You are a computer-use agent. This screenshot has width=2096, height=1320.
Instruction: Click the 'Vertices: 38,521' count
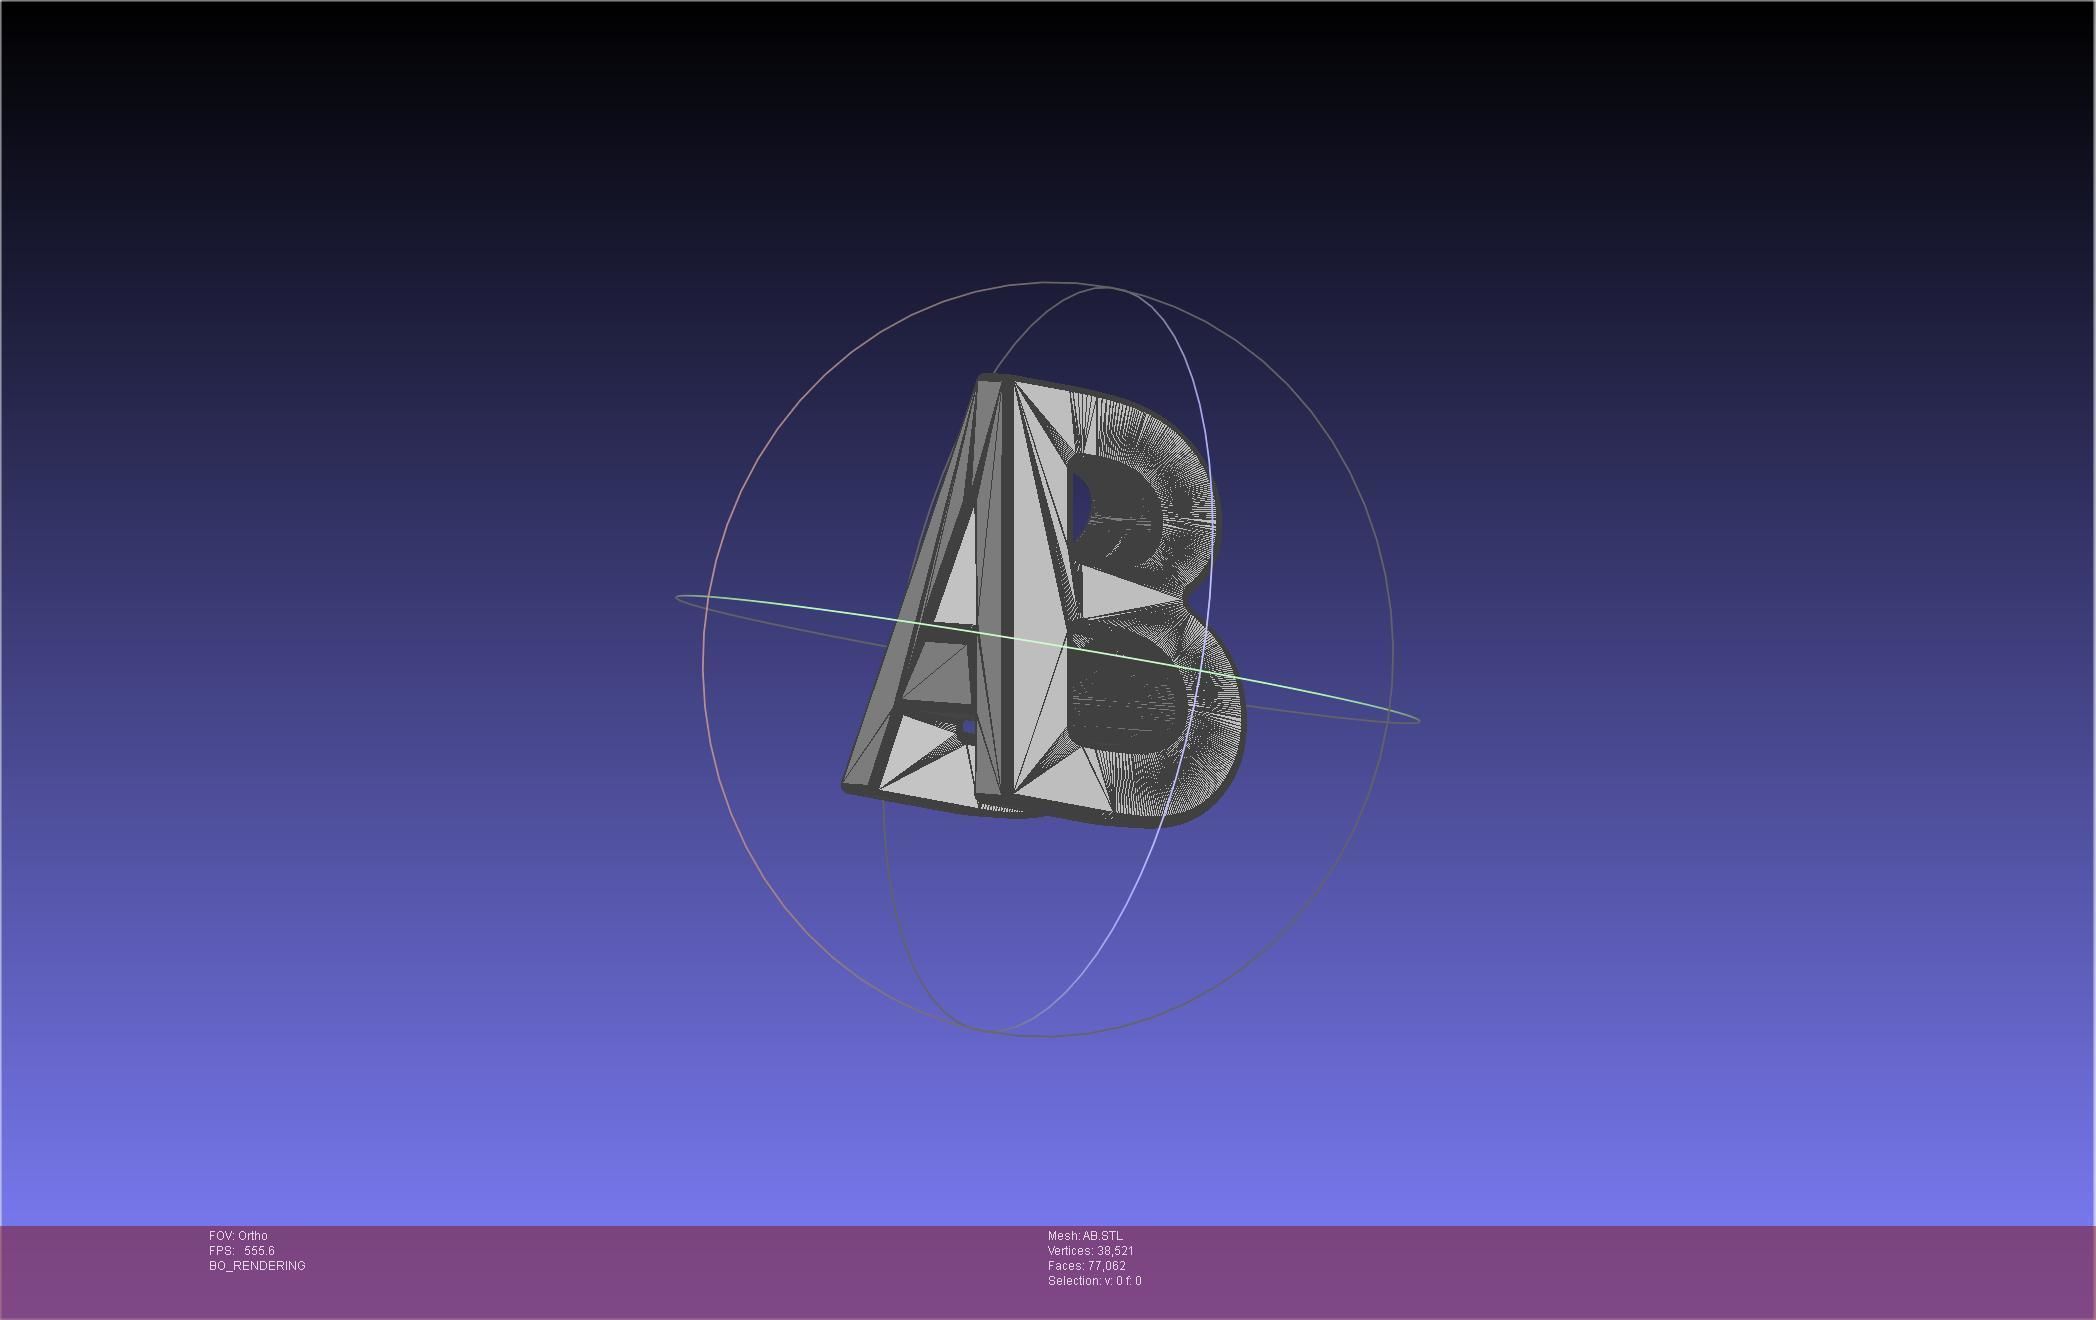pyautogui.click(x=1091, y=1251)
